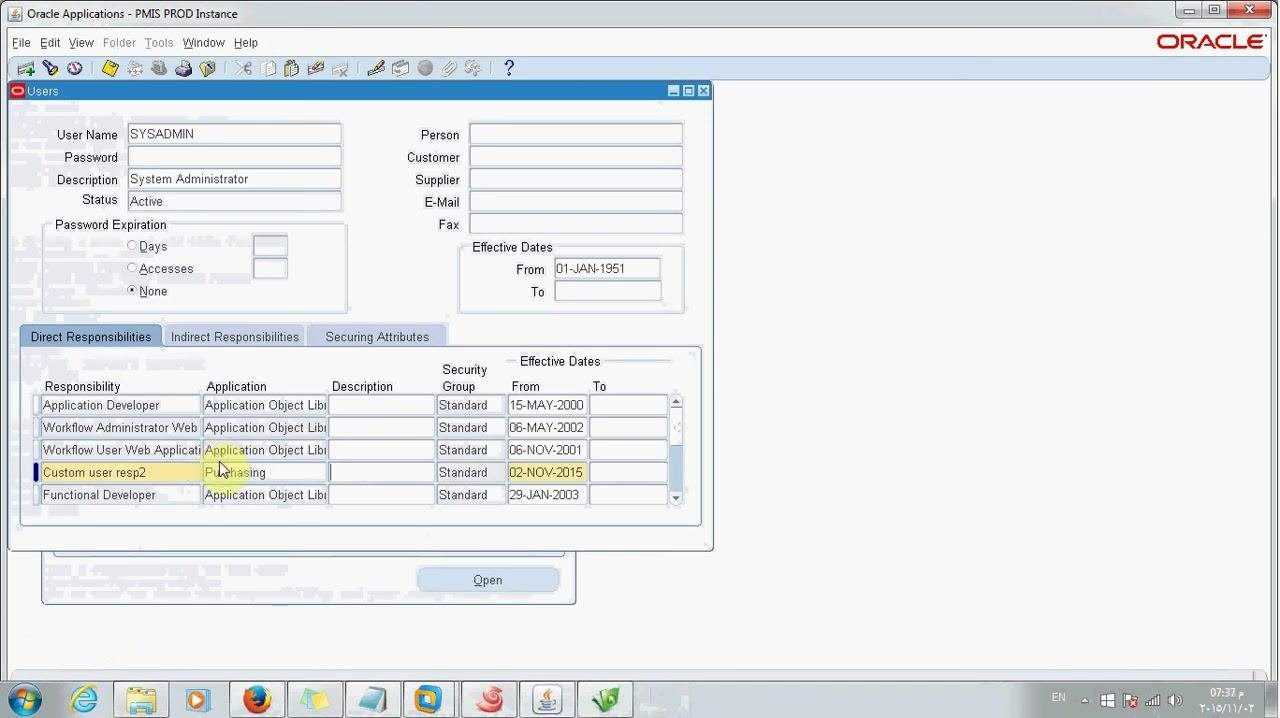Click the Save floppy disk icon
1280x718 pixels.
click(x=110, y=68)
